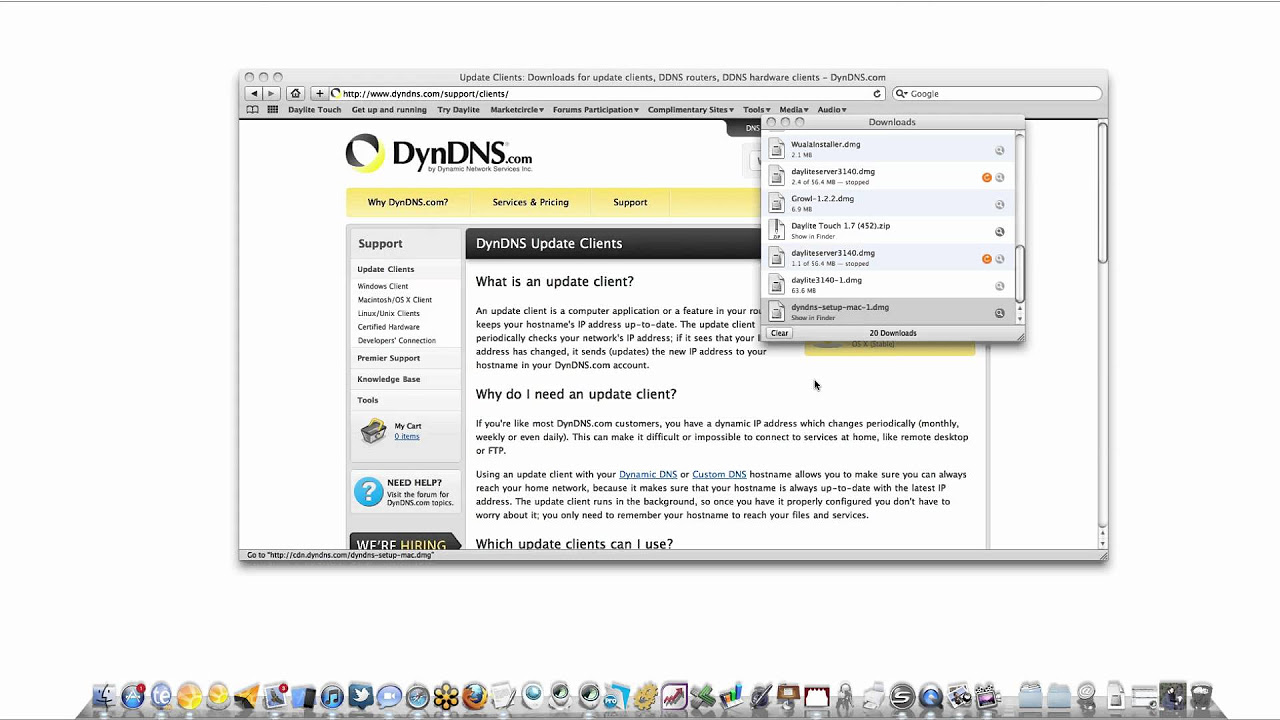
Task: Select the Update Clients sidebar heading
Action: pyautogui.click(x=386, y=269)
